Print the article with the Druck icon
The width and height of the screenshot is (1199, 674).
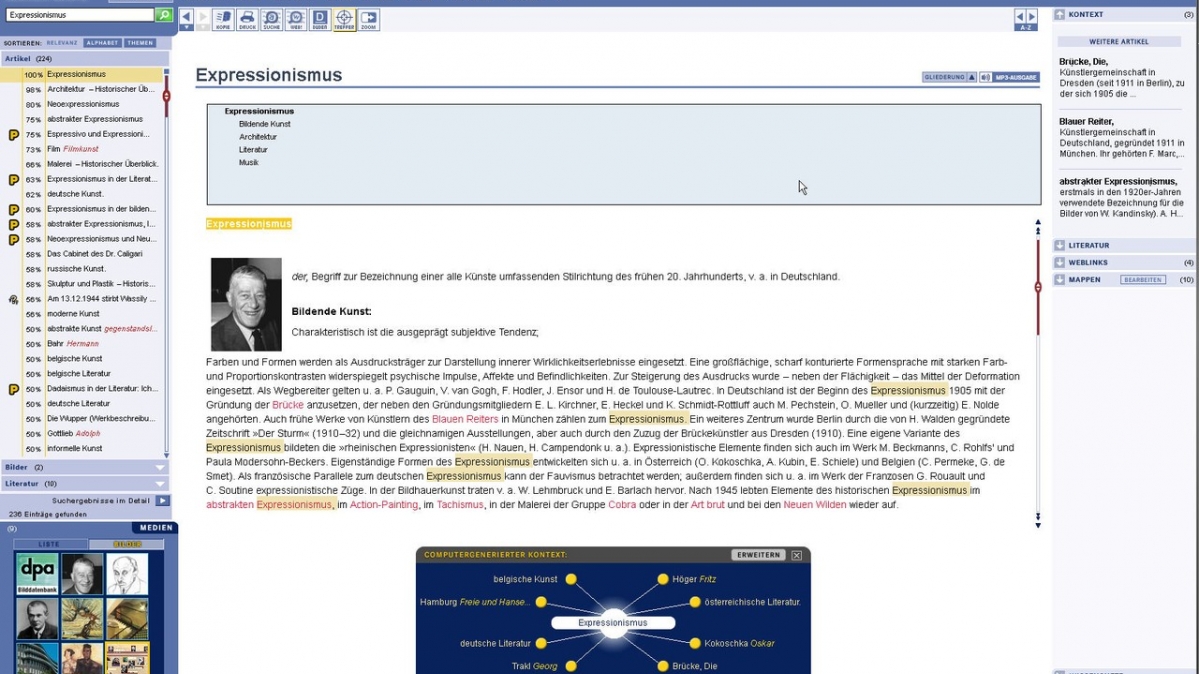click(x=246, y=19)
